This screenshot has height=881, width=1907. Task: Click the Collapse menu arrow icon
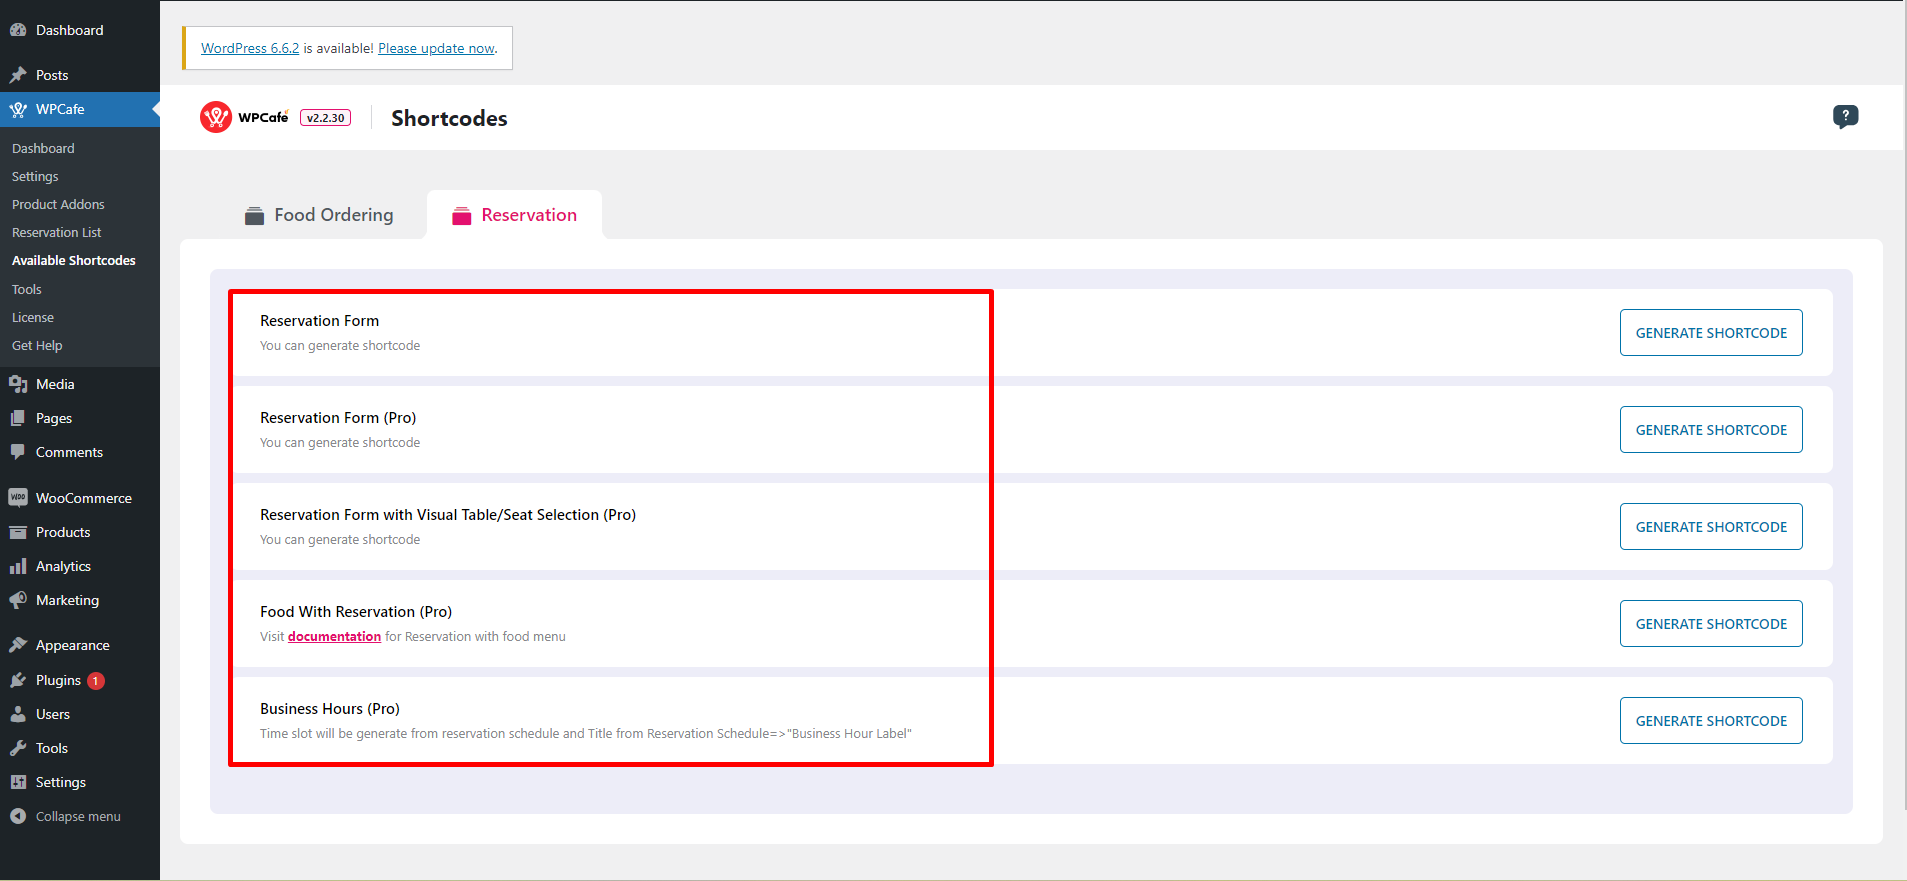coord(18,816)
